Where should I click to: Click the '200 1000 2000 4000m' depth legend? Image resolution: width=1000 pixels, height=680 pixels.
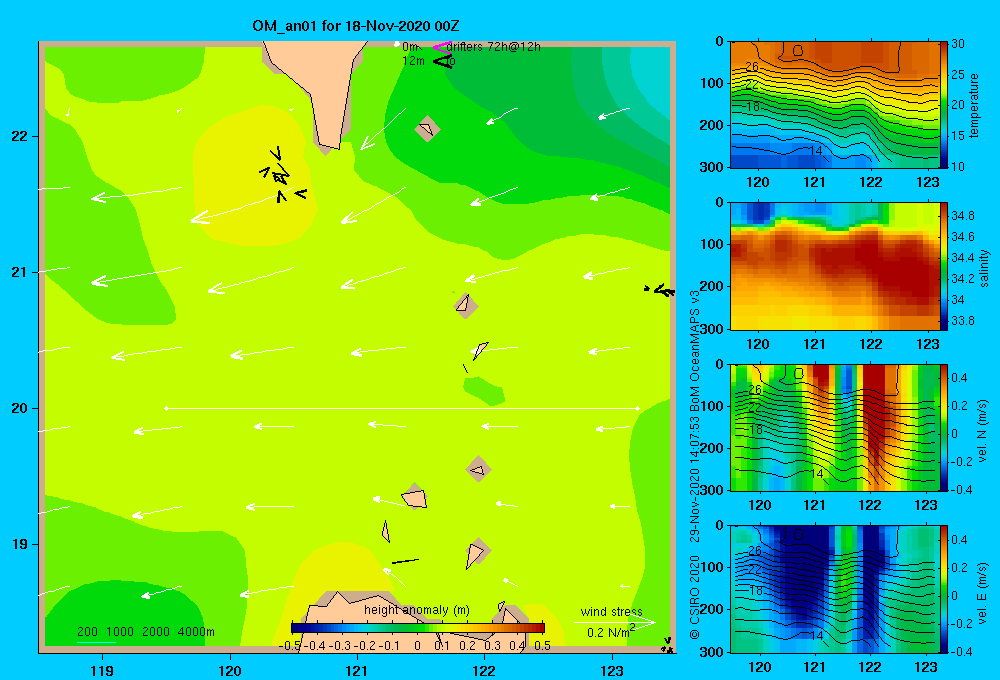point(145,632)
